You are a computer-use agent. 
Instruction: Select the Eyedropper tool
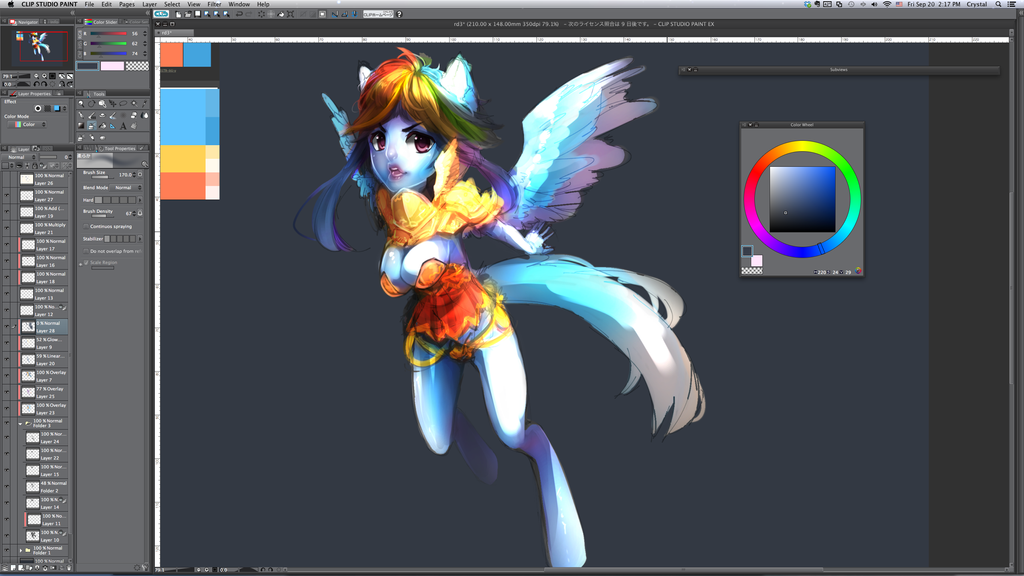pyautogui.click(x=144, y=103)
